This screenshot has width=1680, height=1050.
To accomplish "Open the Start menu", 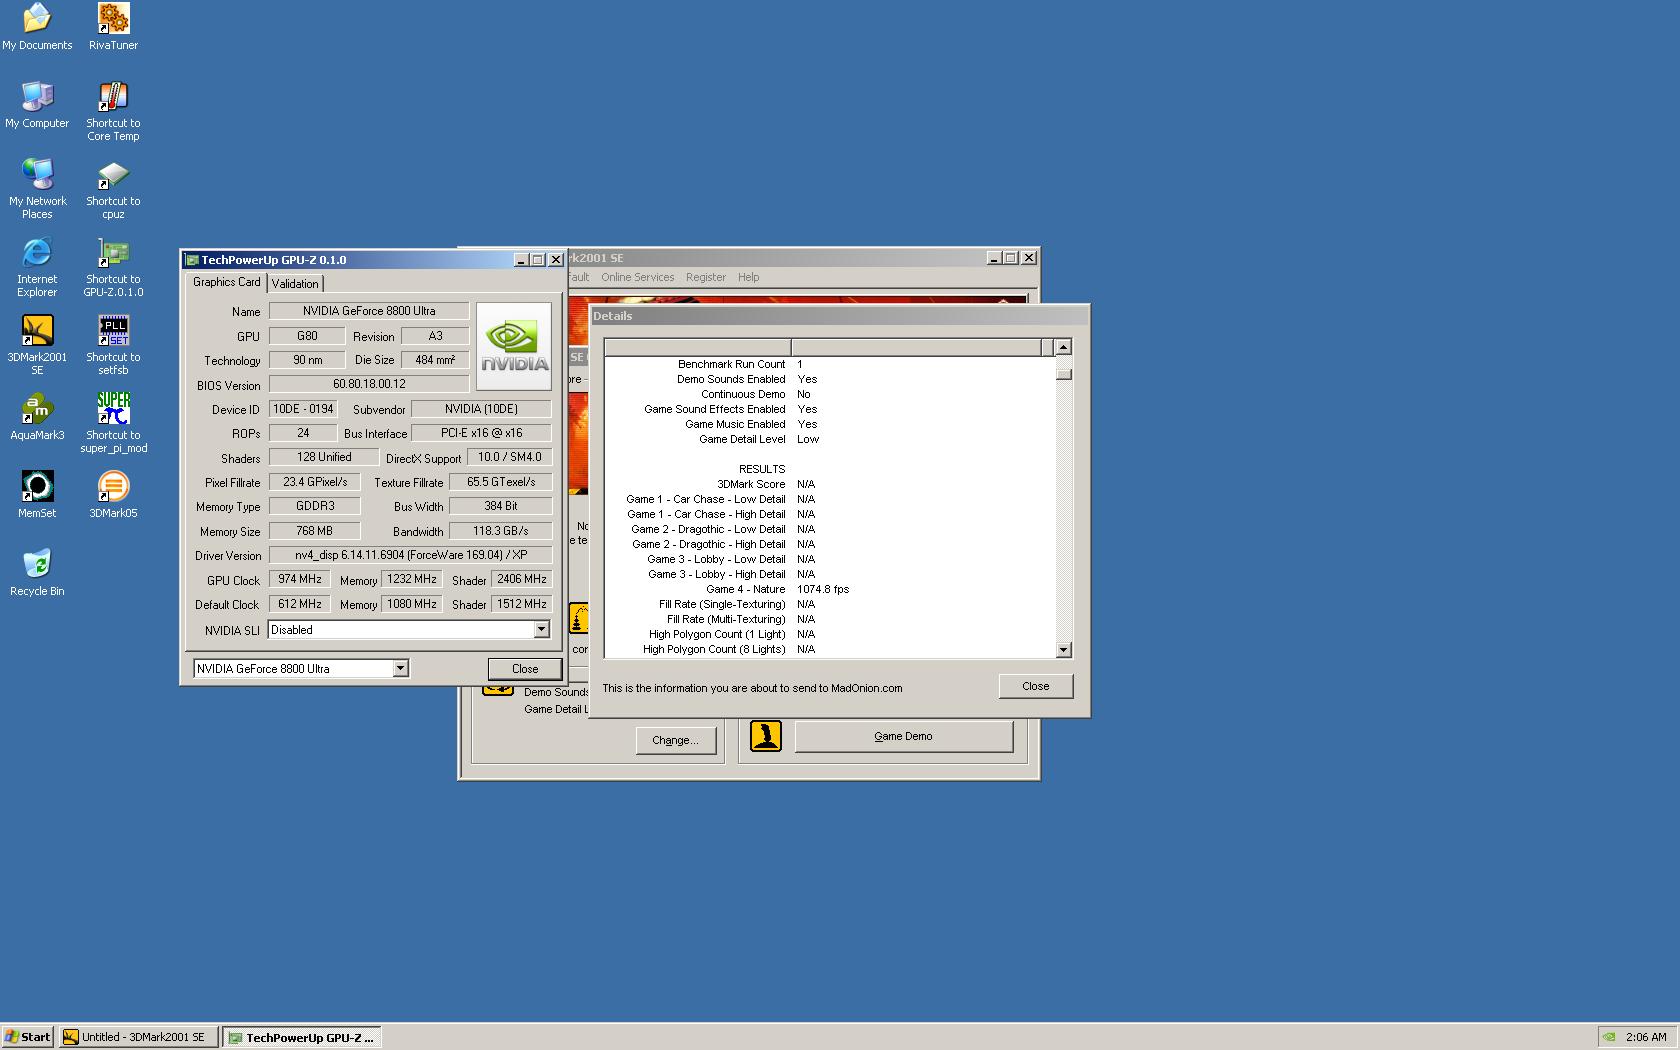I will coord(27,1037).
